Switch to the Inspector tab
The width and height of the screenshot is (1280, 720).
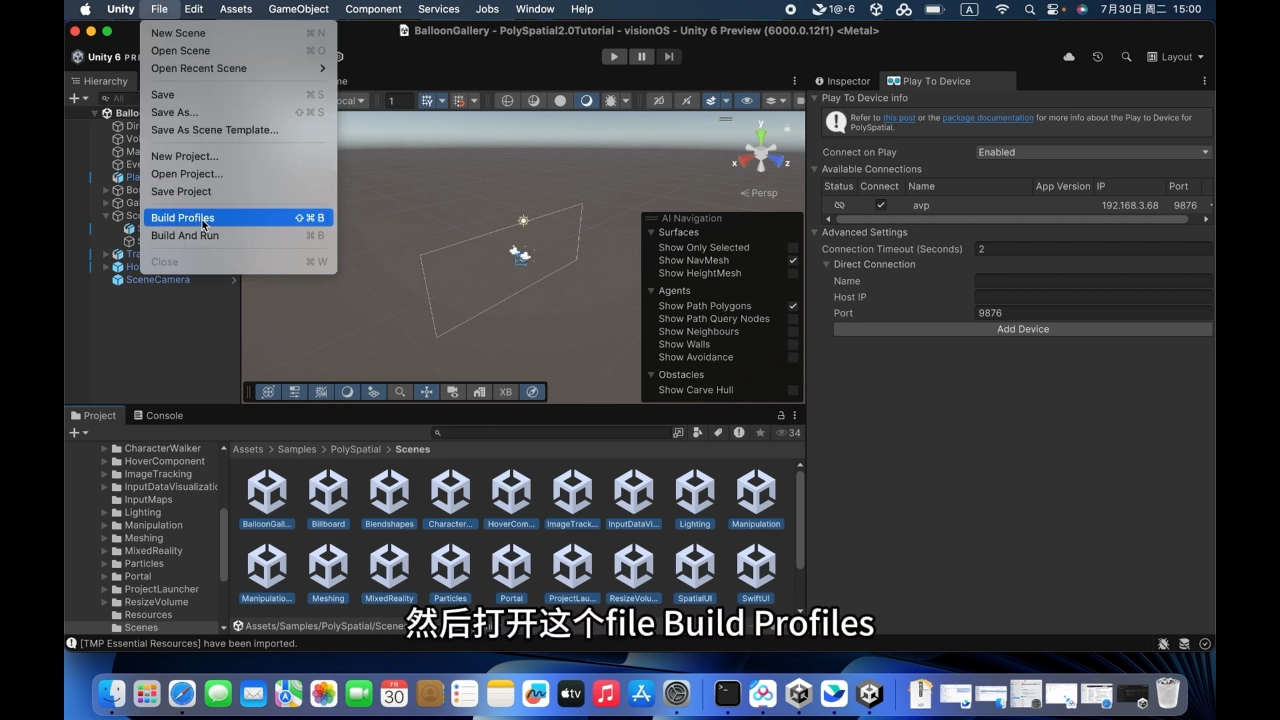click(842, 81)
